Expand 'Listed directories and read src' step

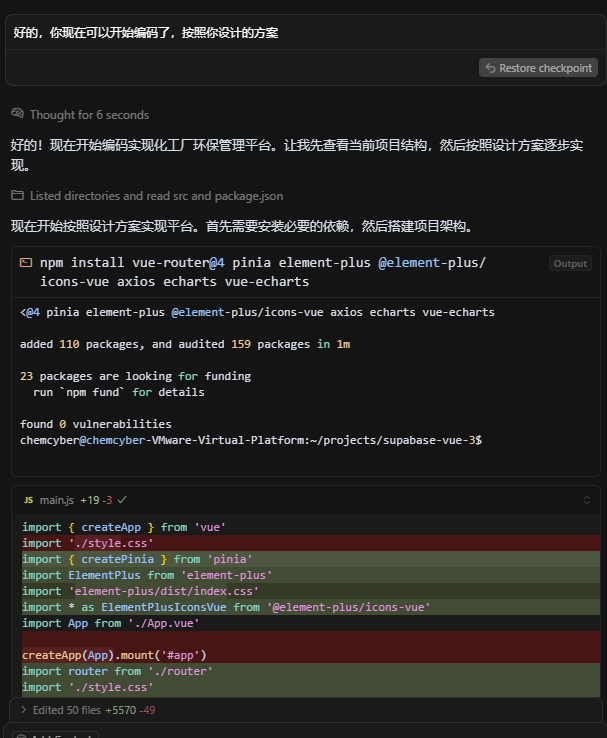(x=156, y=196)
